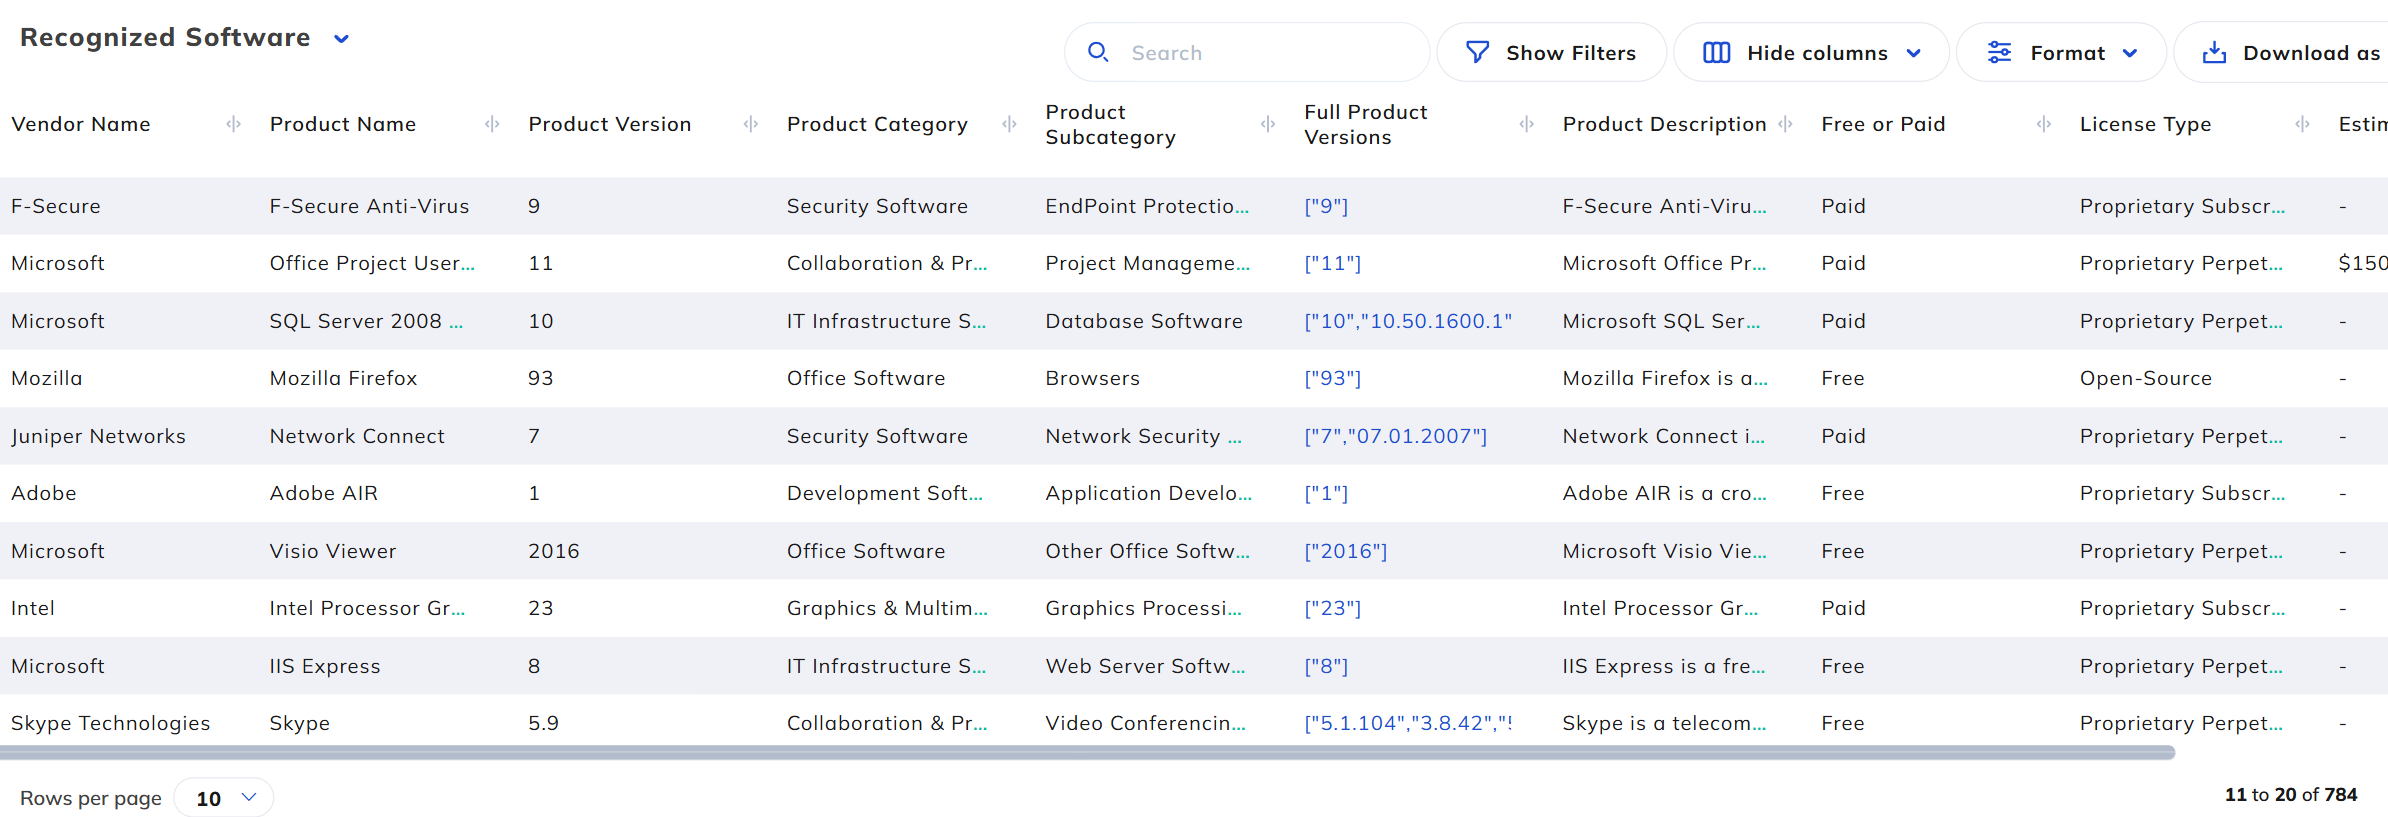Click the funnel filter icon
This screenshot has width=2388, height=817.
1477,52
